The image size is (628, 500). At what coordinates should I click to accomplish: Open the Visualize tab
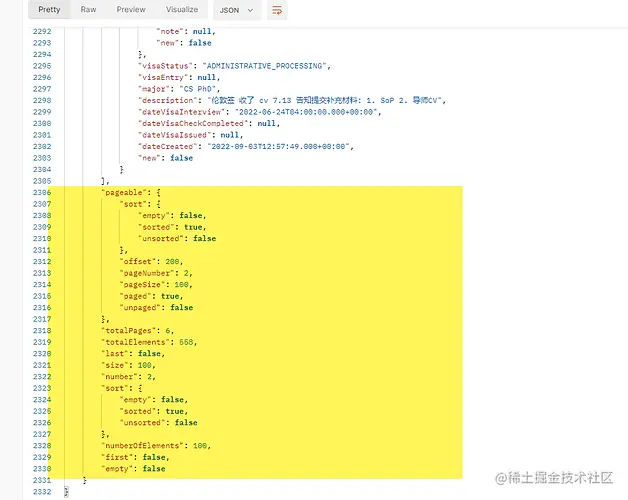182,10
